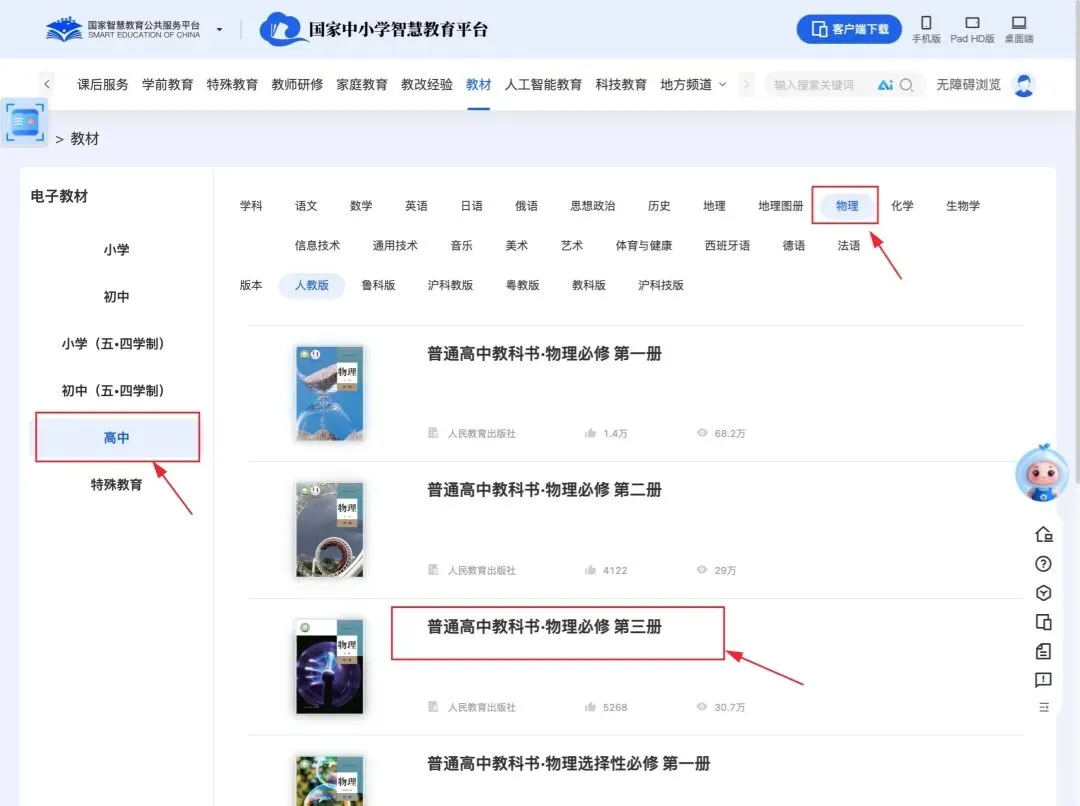Open the 物理必修 第一册 cover thumbnail

(x=329, y=393)
